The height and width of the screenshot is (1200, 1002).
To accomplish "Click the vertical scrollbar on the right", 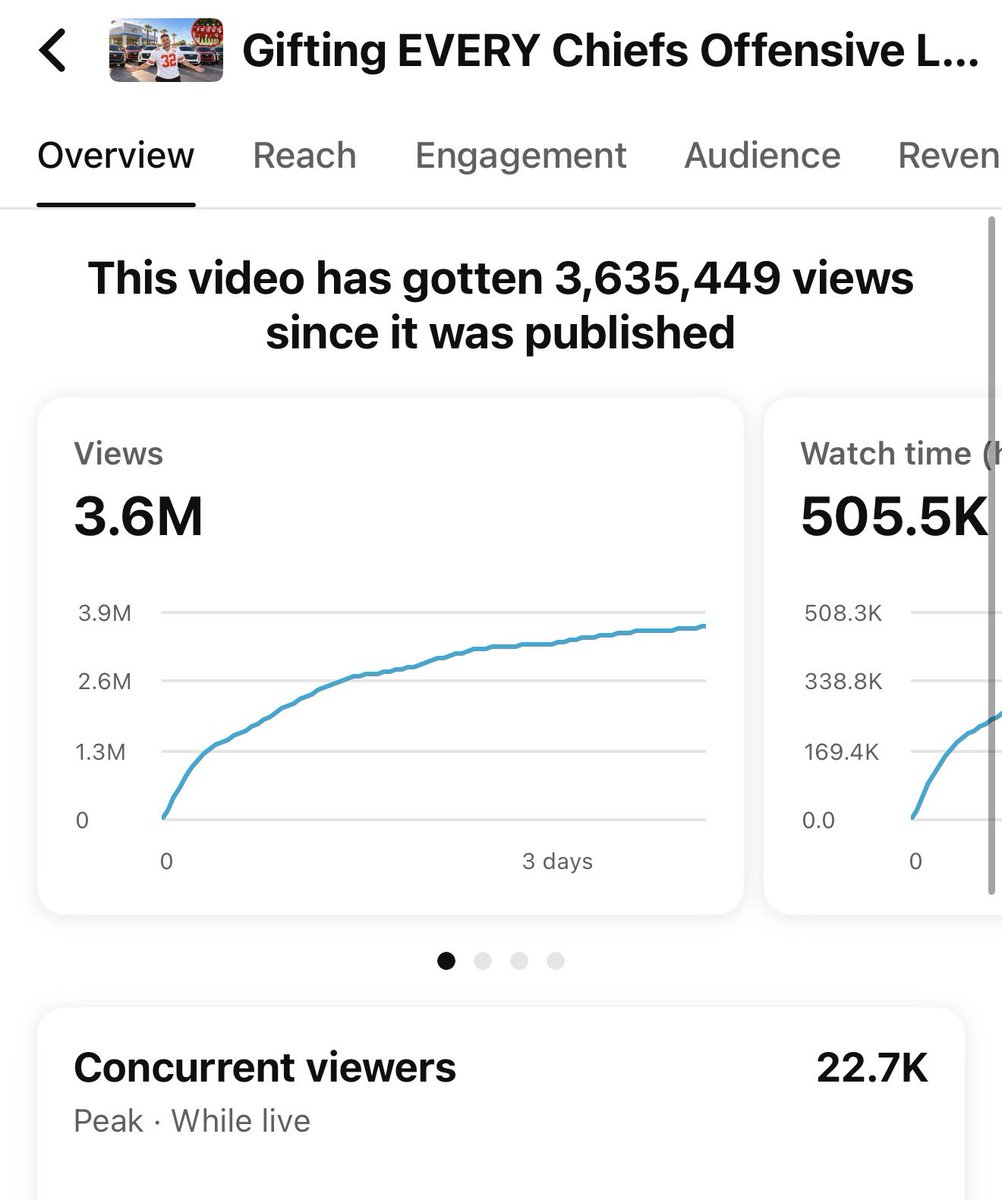I will click(x=993, y=555).
